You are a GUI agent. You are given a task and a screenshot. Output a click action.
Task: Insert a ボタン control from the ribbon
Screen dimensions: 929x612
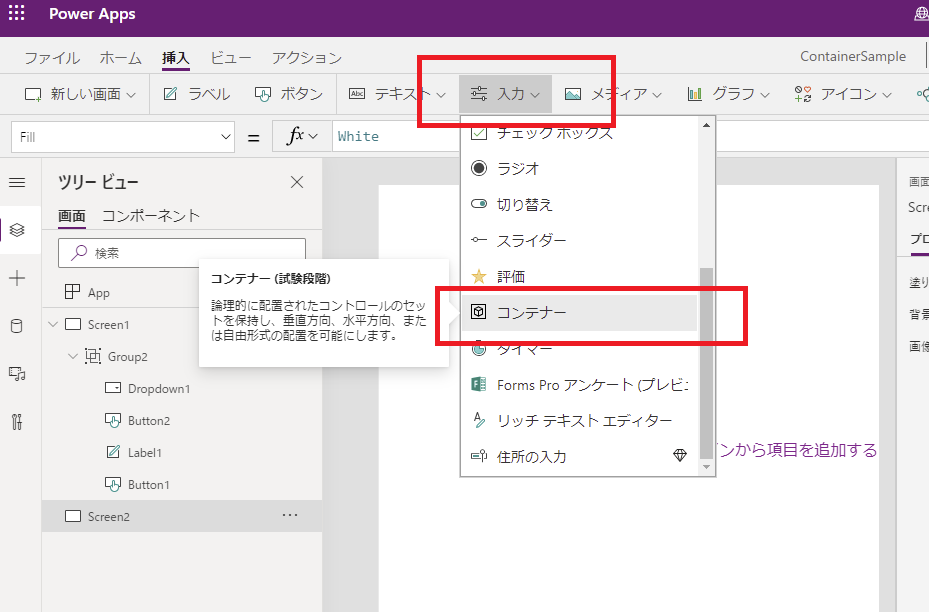pyautogui.click(x=289, y=94)
